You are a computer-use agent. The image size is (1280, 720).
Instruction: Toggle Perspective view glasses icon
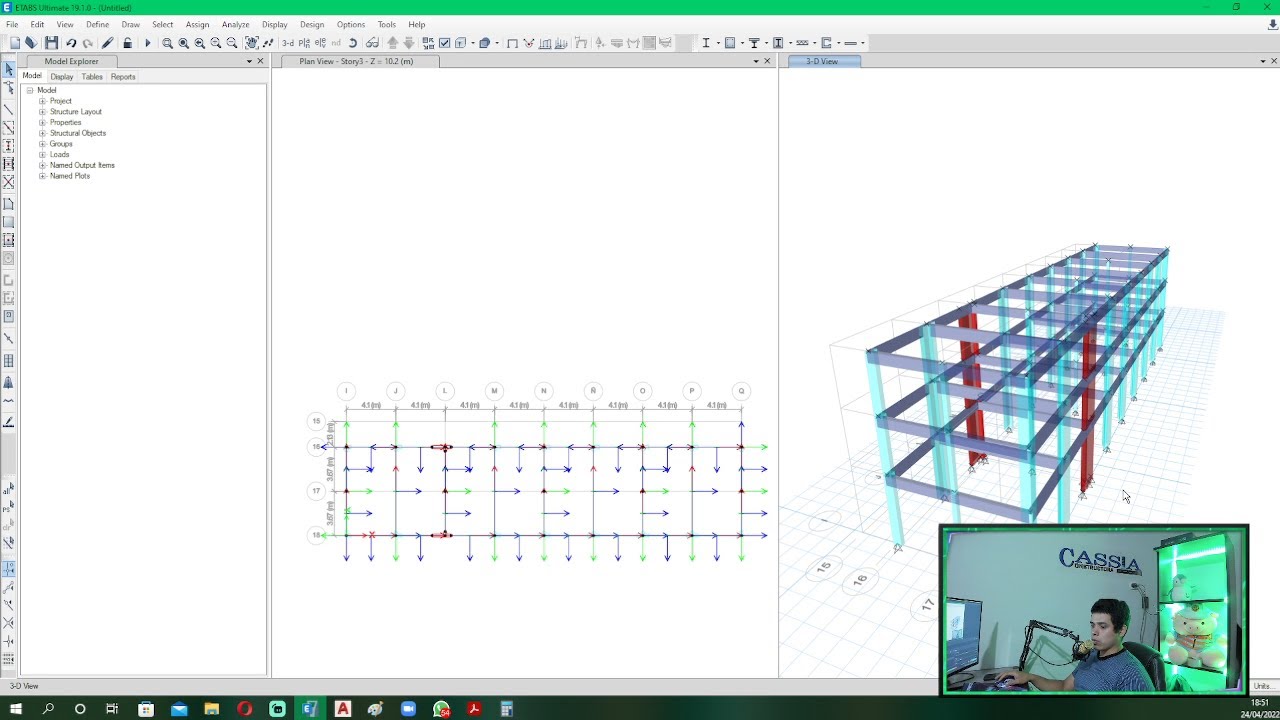click(372, 43)
